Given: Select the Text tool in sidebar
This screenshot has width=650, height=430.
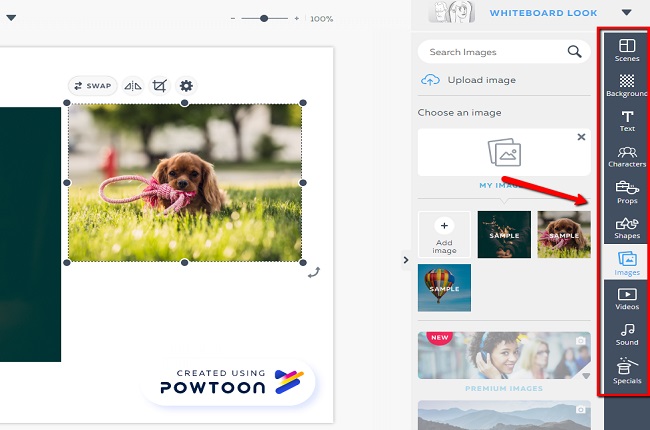Looking at the screenshot, I should point(627,121).
